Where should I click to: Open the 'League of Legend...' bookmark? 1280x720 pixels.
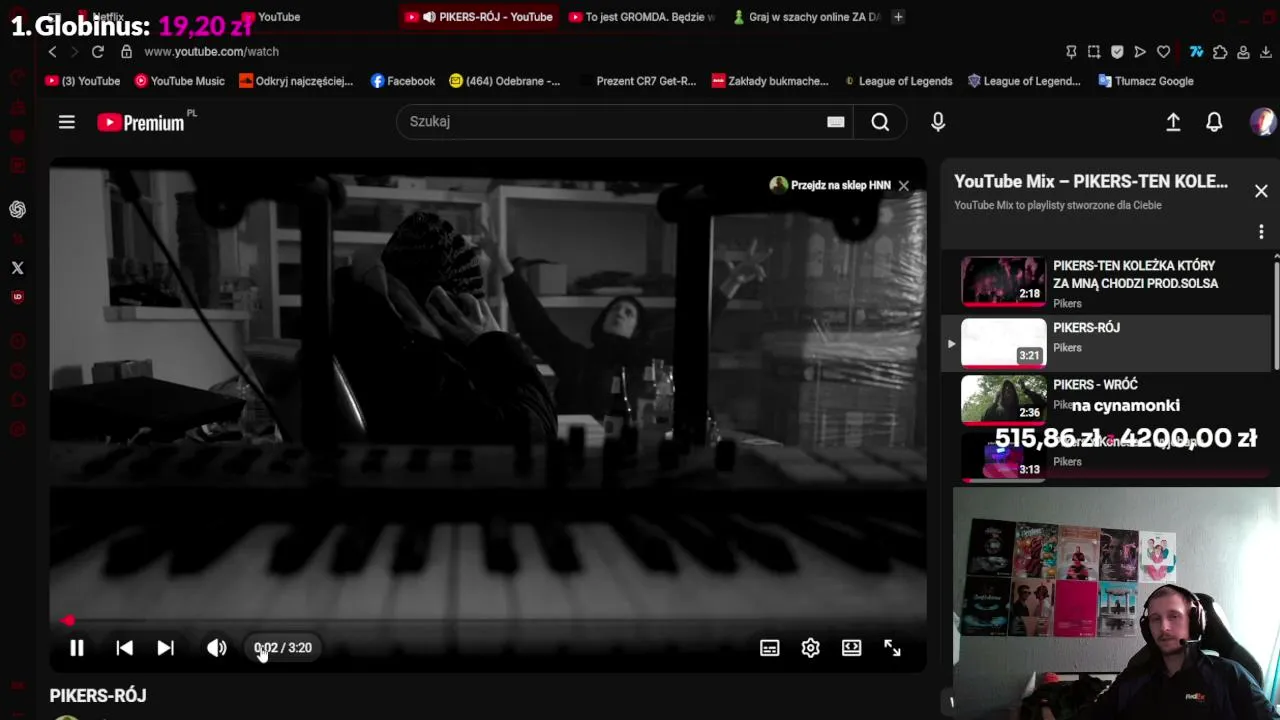pyautogui.click(x=1024, y=81)
